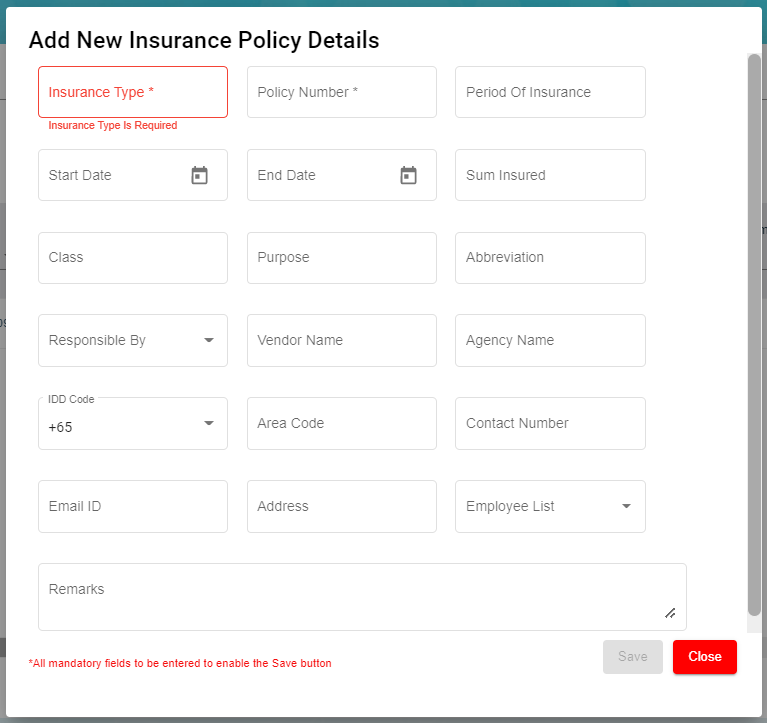Click the Contact Number field
This screenshot has height=723, width=767.
tap(550, 424)
